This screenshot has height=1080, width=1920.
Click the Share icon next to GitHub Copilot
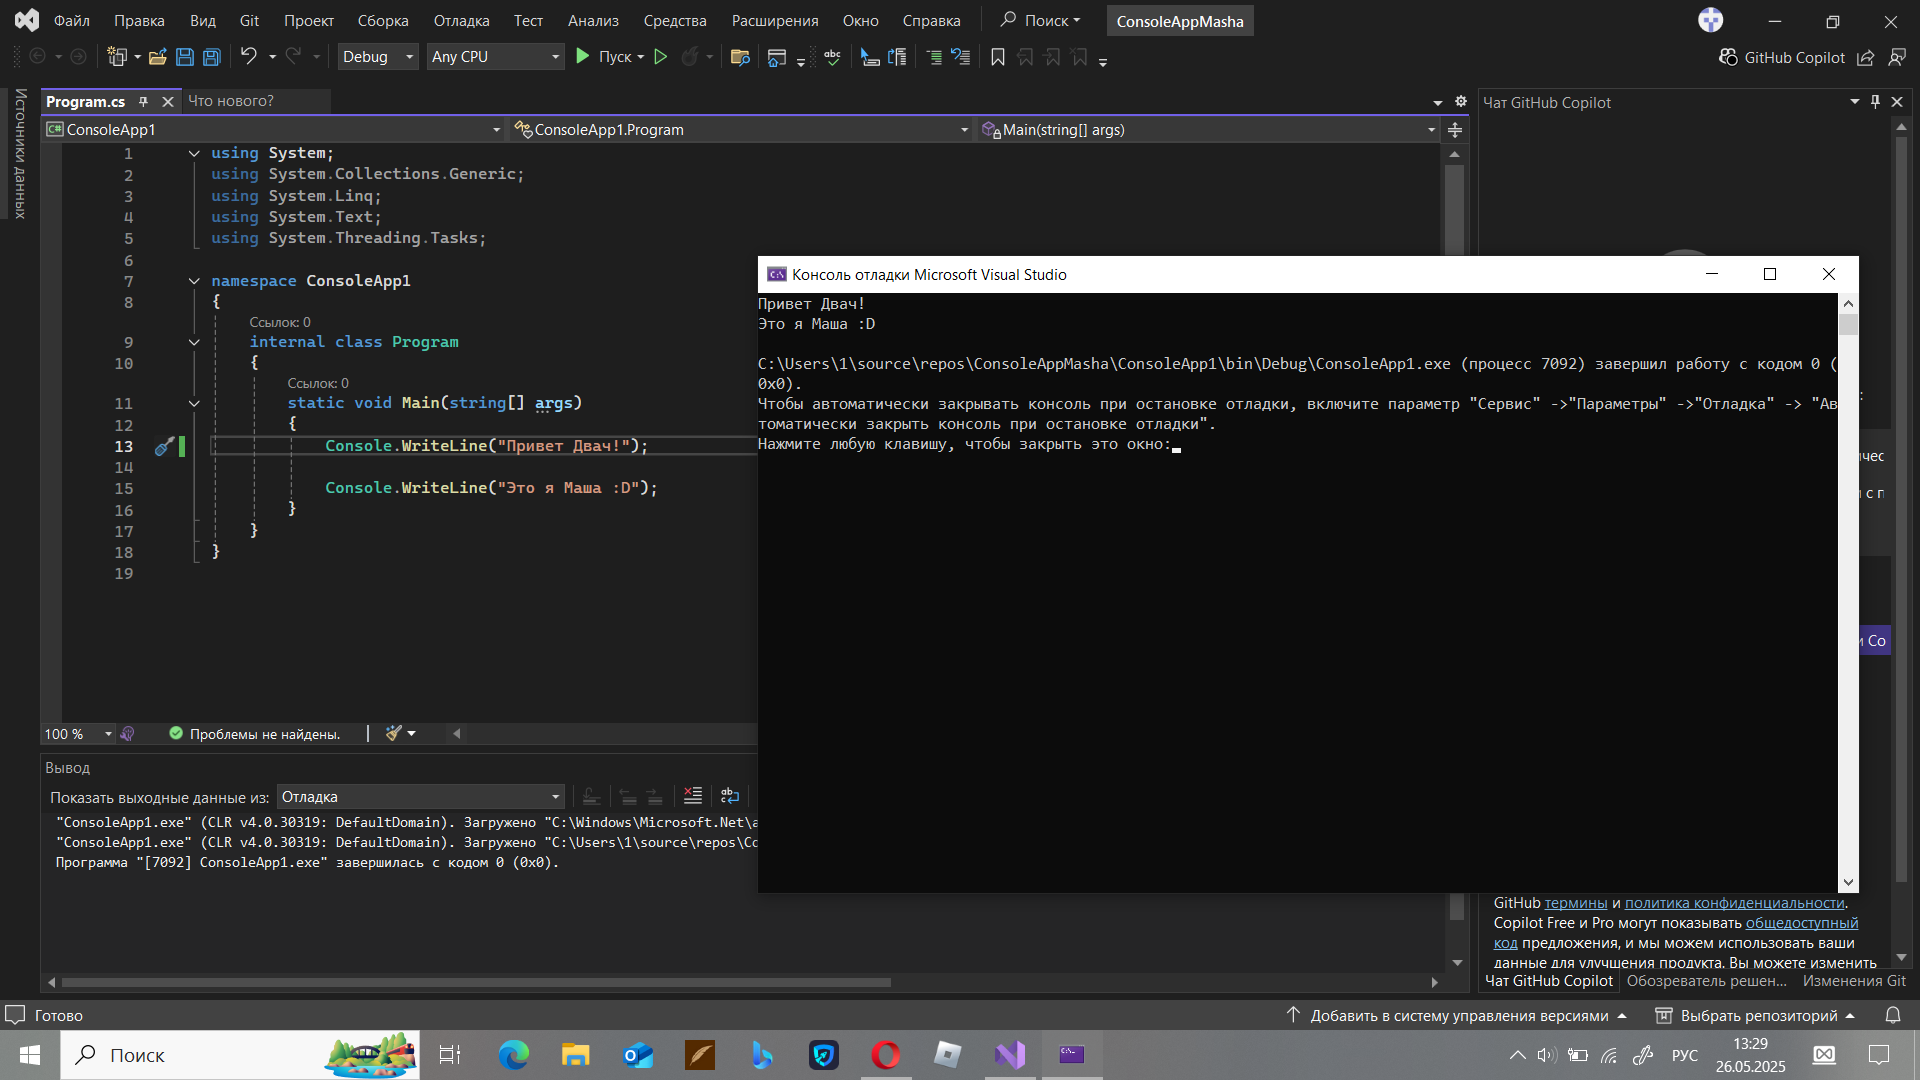pos(1866,57)
